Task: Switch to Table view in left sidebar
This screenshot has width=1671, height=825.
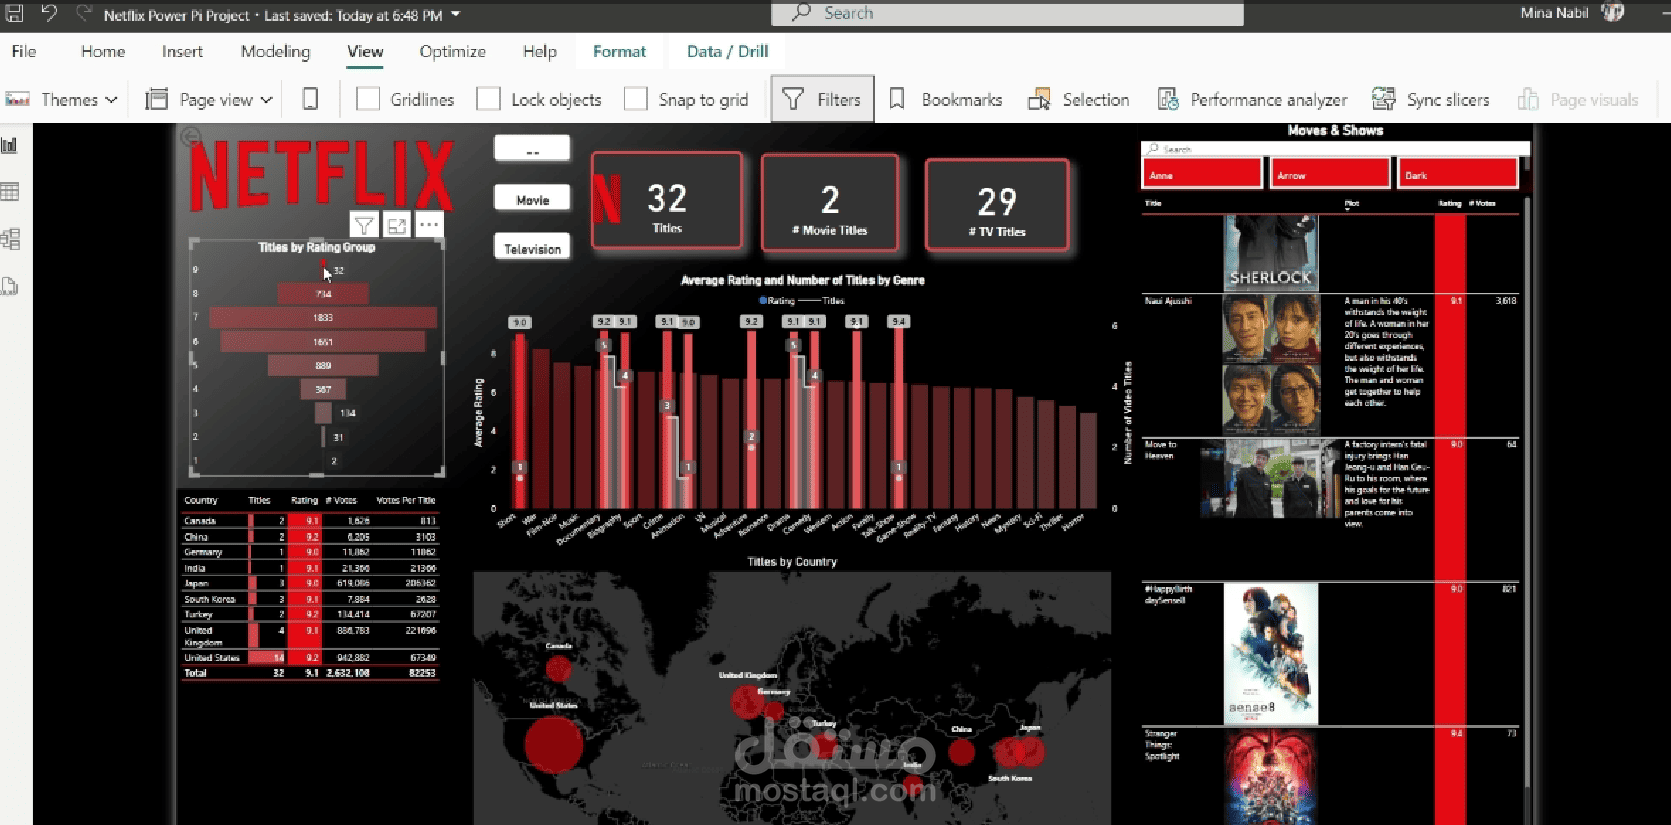Action: tap(10, 192)
